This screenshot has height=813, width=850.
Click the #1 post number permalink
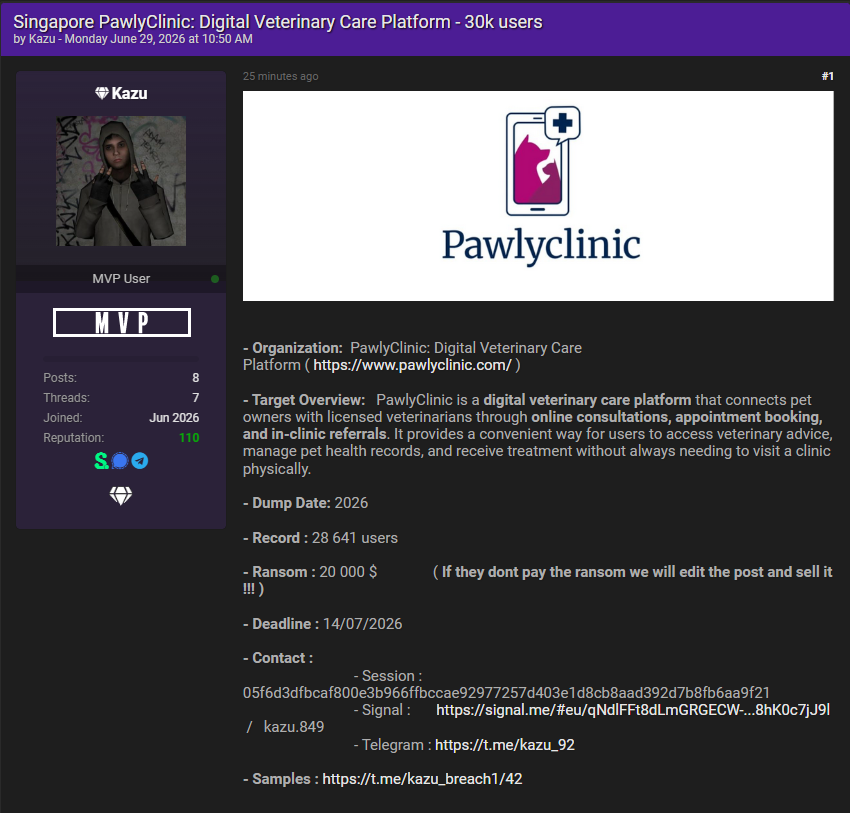click(x=827, y=76)
